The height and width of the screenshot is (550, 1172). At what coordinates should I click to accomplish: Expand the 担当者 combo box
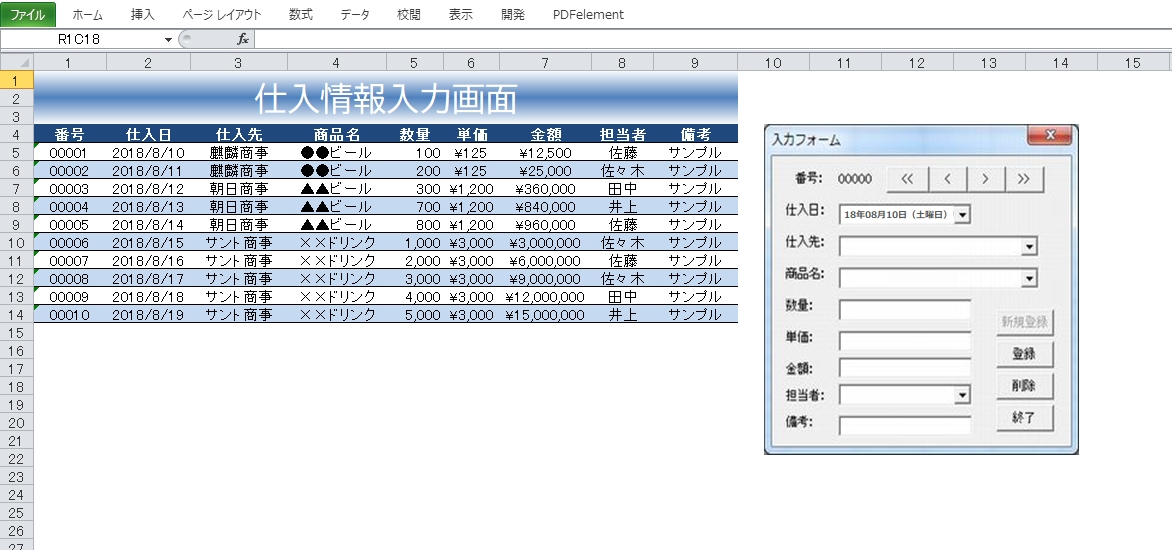coord(963,395)
